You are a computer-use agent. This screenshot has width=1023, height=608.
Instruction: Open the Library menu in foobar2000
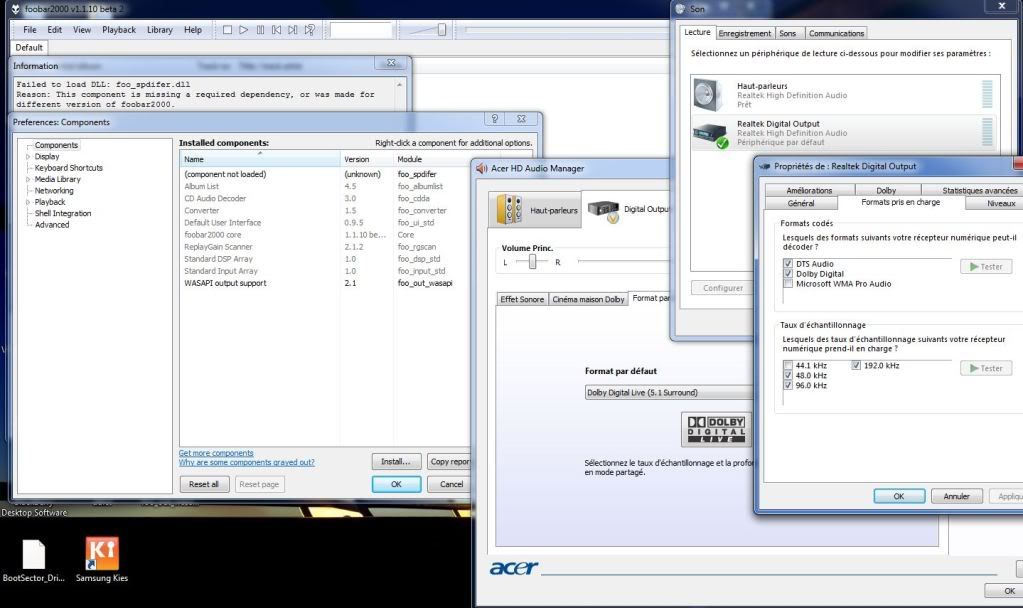160,30
